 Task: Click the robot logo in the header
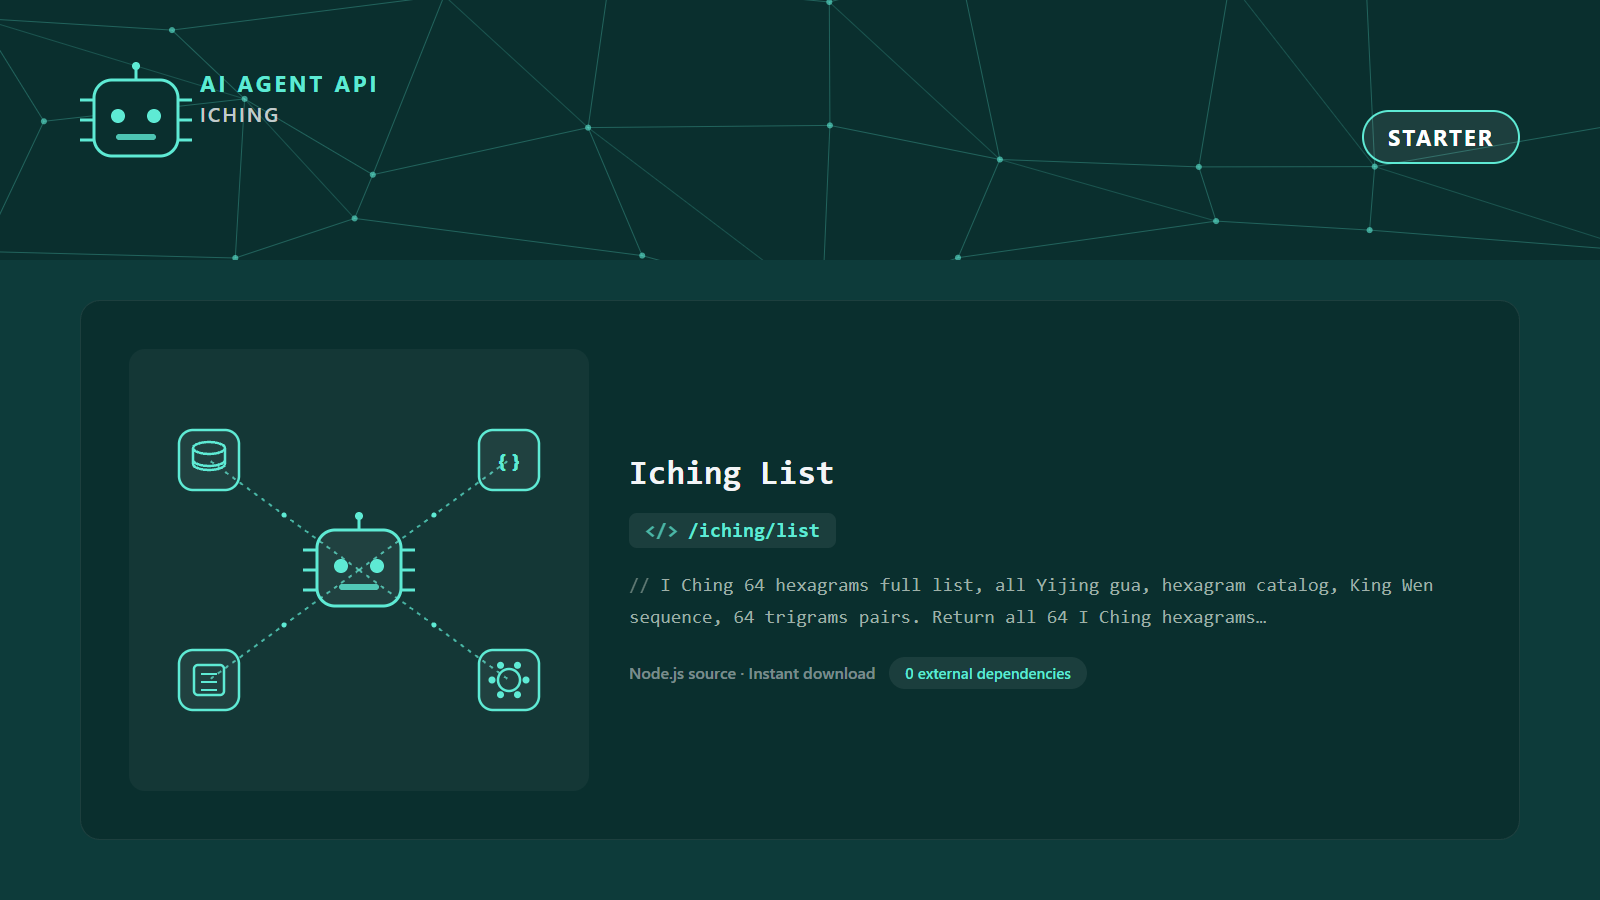[136, 111]
